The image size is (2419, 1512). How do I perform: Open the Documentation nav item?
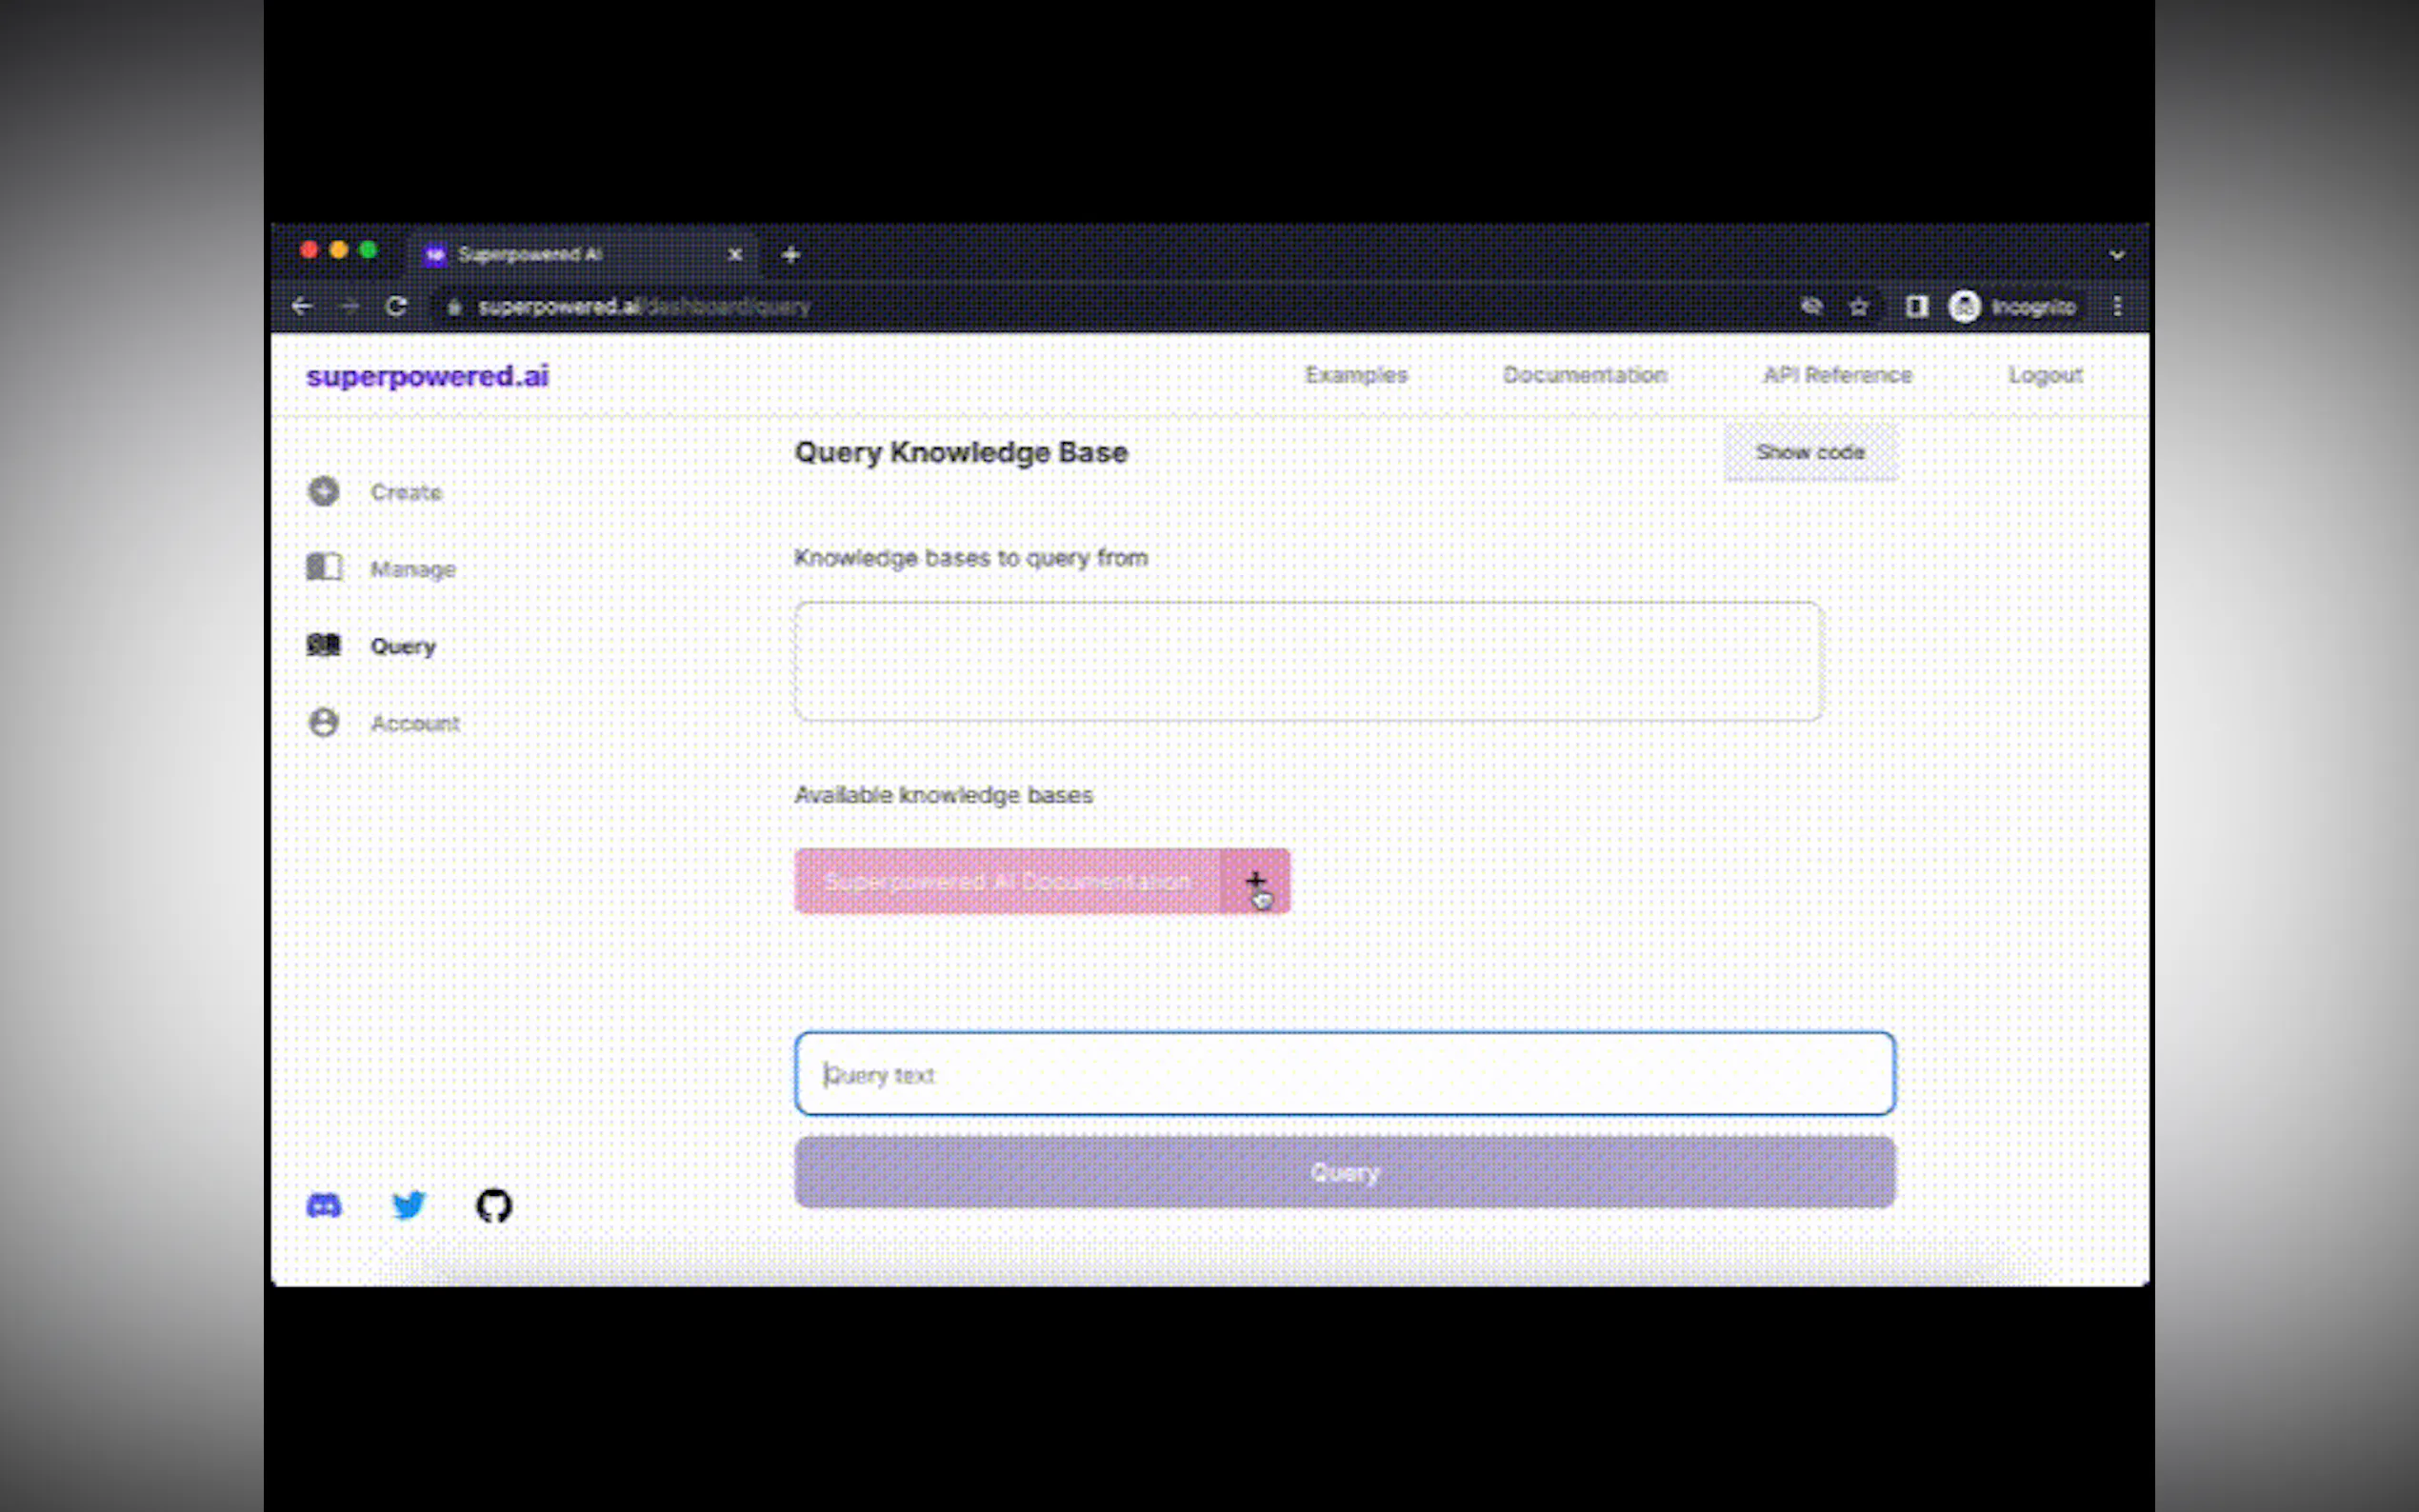point(1584,375)
